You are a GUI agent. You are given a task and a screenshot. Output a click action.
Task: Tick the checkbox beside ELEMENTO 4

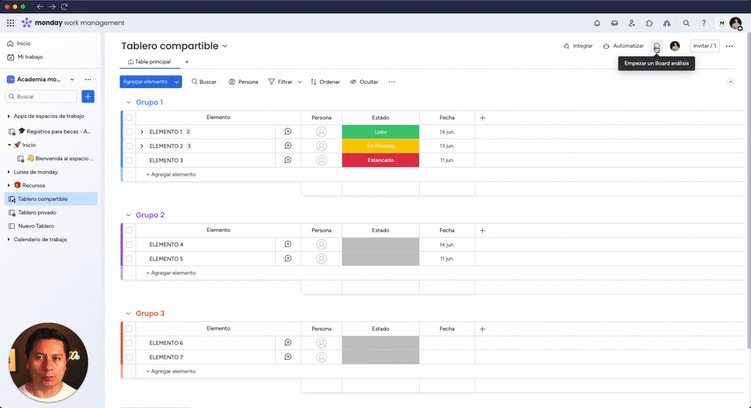(129, 244)
